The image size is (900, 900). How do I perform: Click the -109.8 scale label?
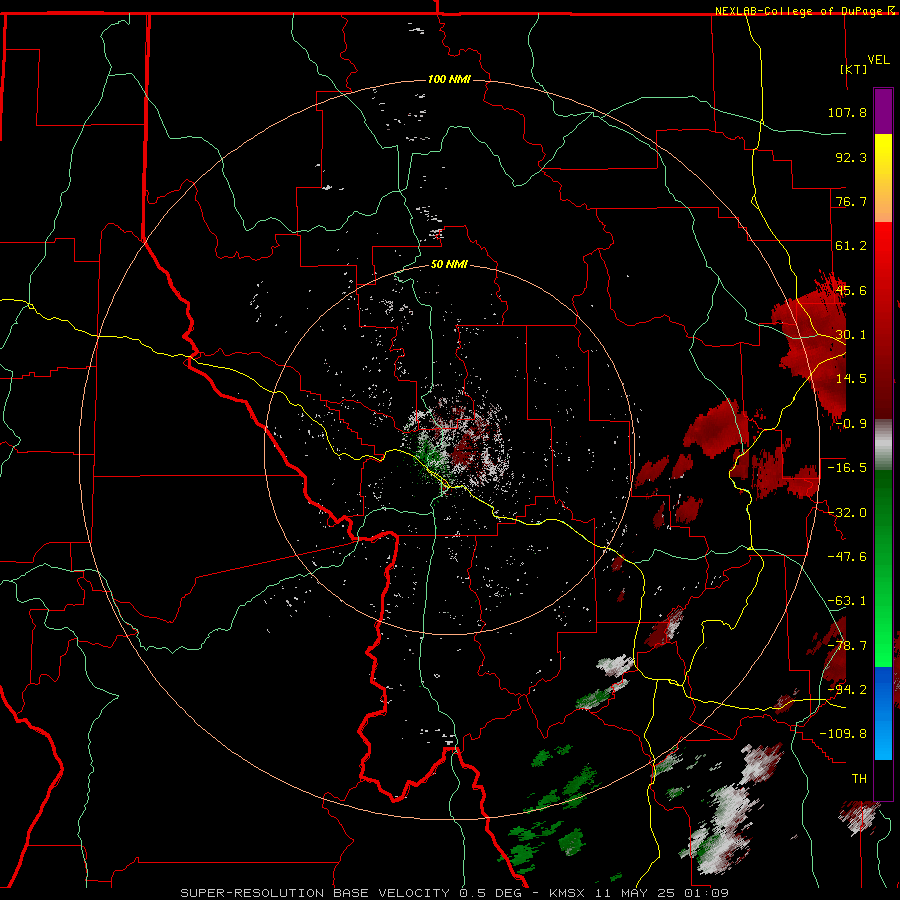tap(843, 734)
